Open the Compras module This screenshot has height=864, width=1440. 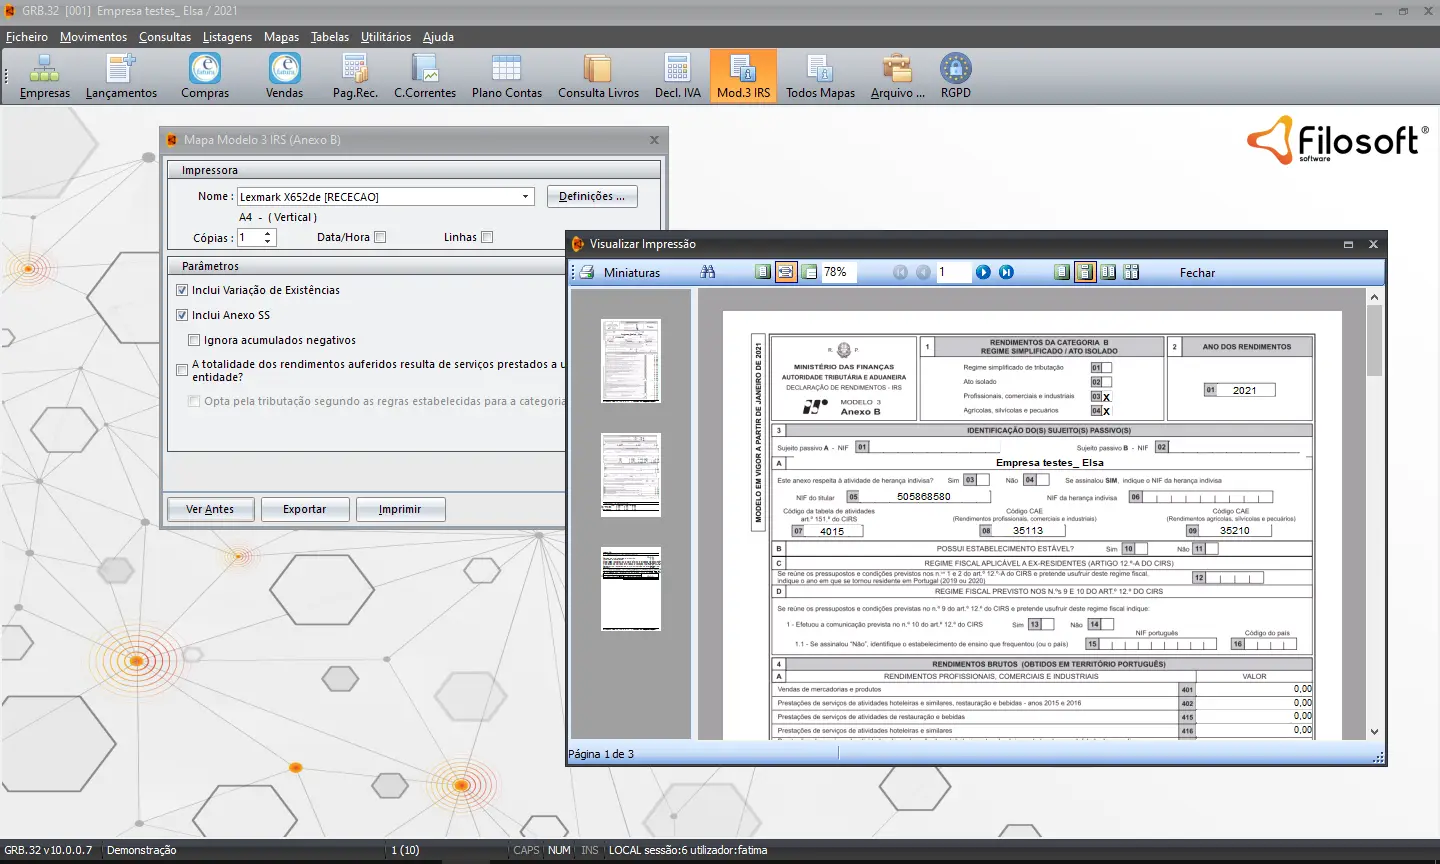coord(204,75)
